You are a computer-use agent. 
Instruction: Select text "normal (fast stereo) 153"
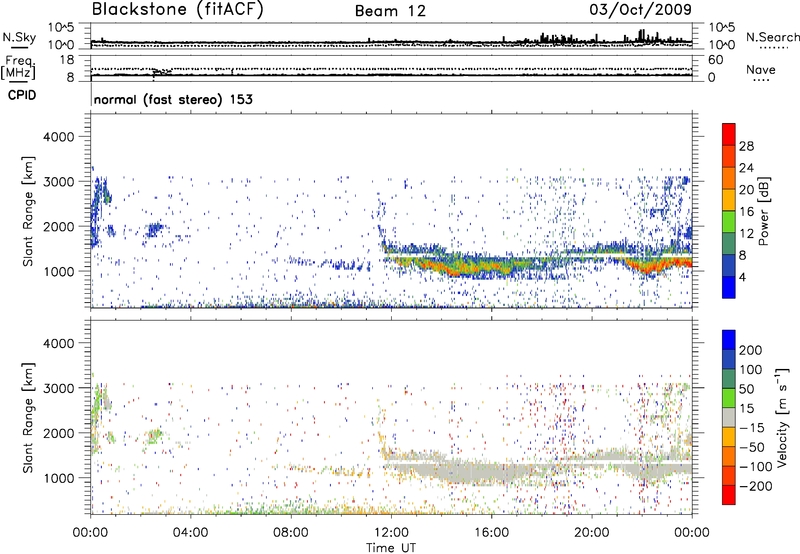click(x=173, y=99)
